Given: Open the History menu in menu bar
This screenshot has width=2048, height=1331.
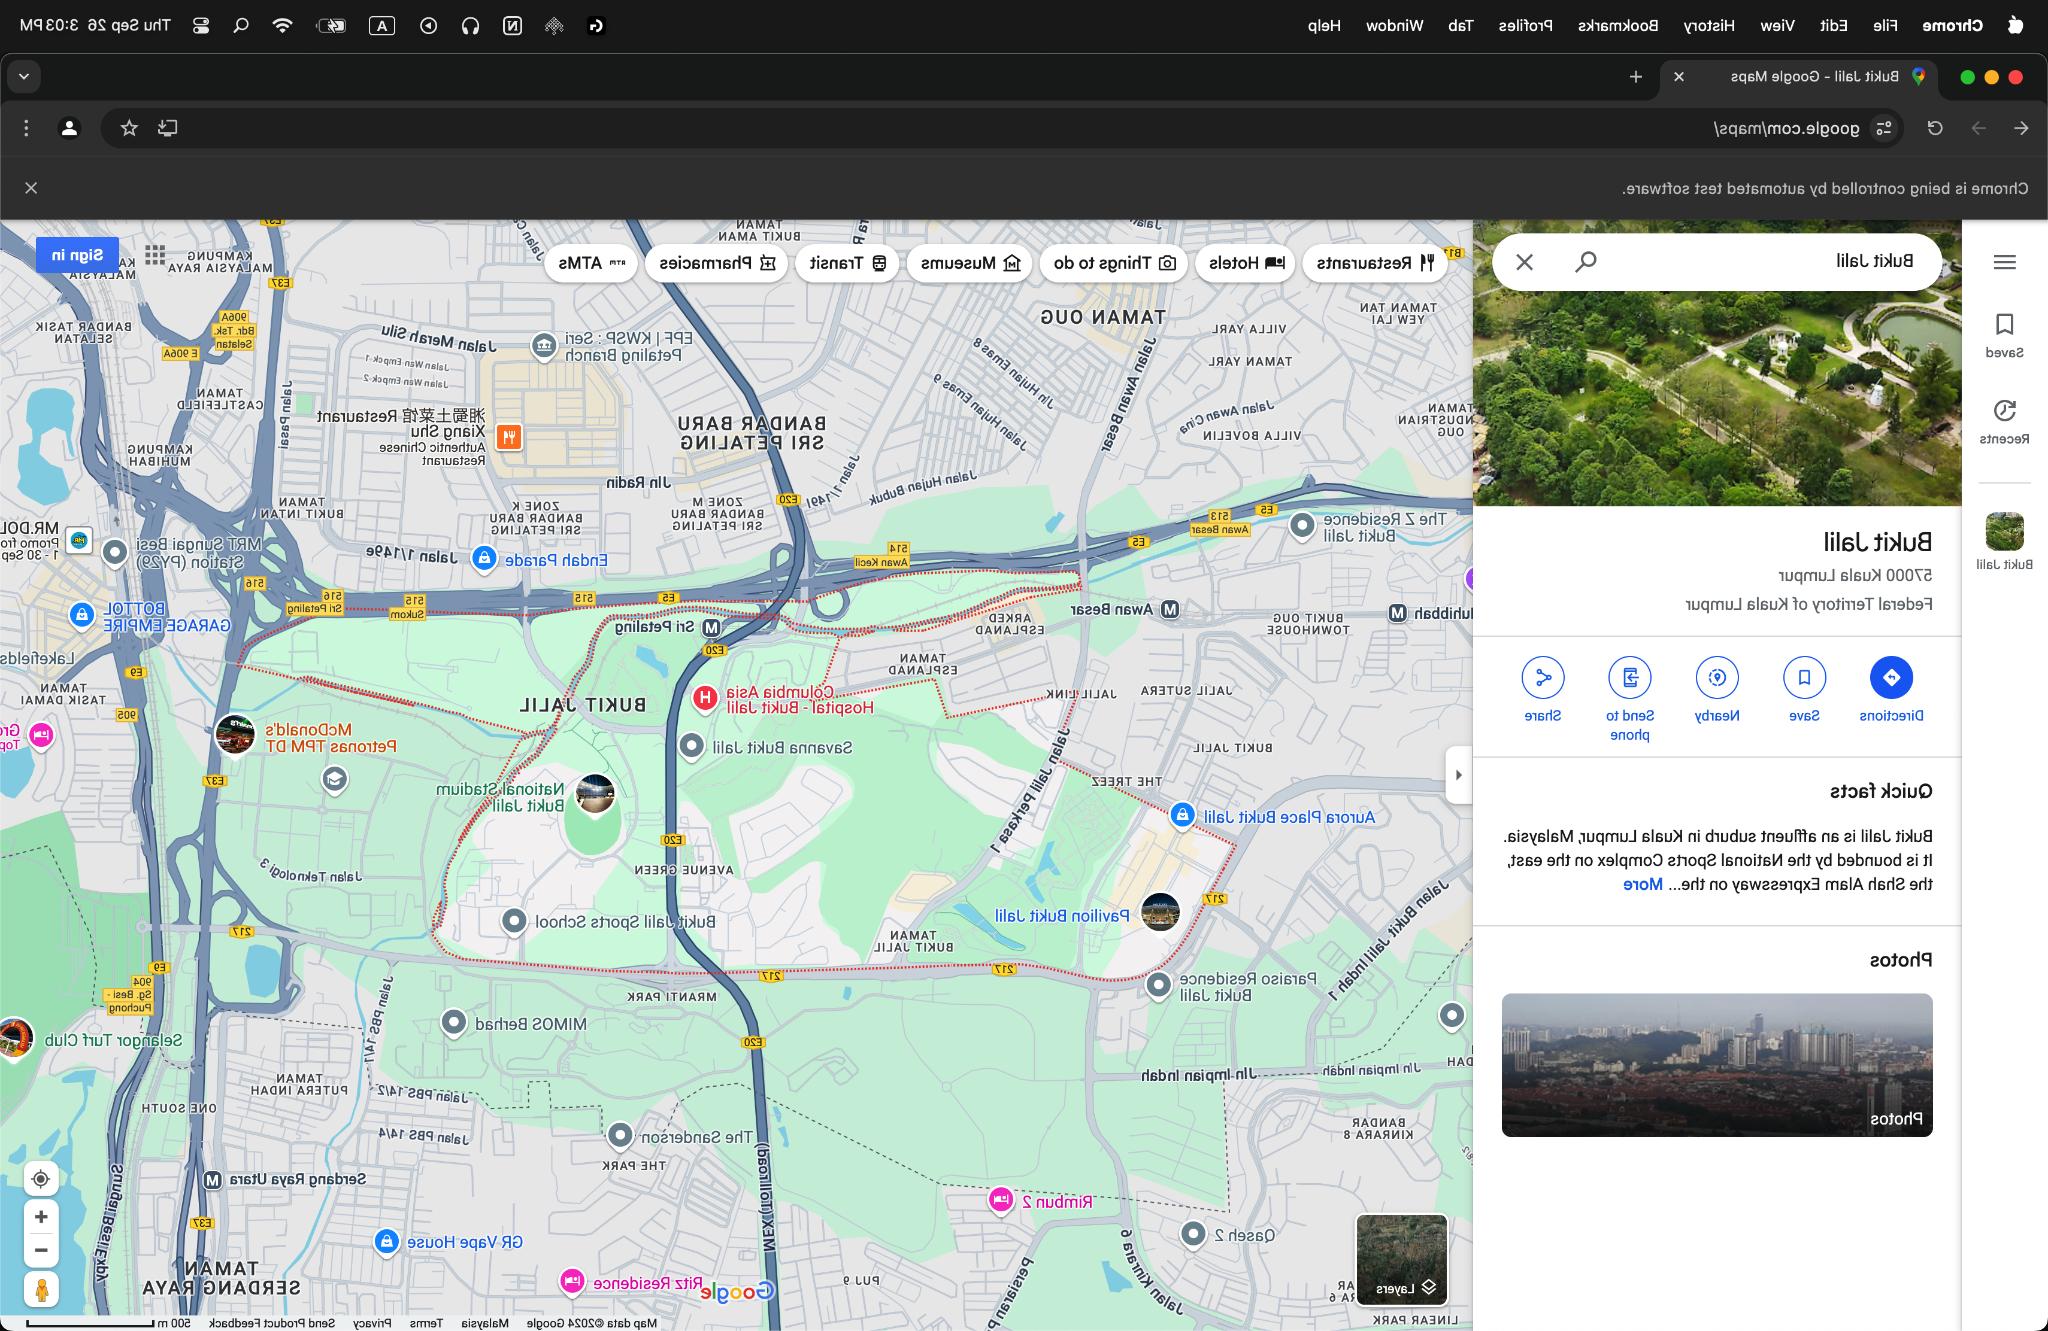Looking at the screenshot, I should coord(1708,26).
